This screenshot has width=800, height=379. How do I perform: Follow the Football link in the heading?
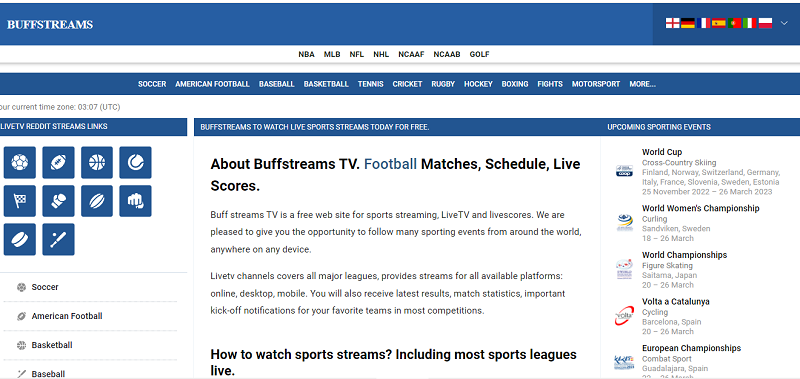(390, 164)
